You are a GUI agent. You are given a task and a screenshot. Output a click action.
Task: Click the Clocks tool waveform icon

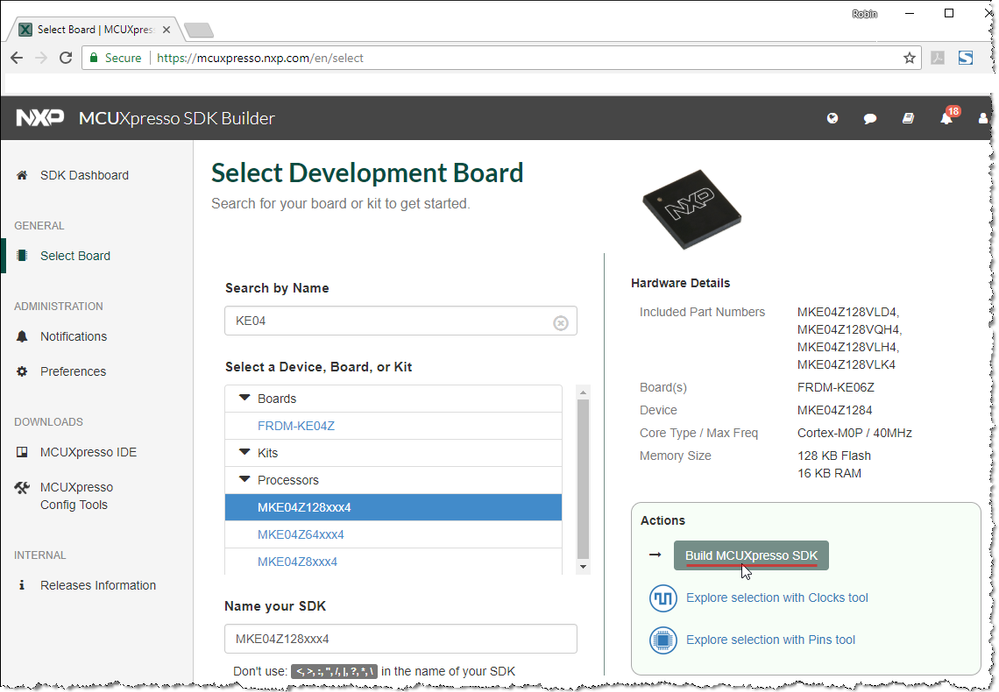(663, 598)
